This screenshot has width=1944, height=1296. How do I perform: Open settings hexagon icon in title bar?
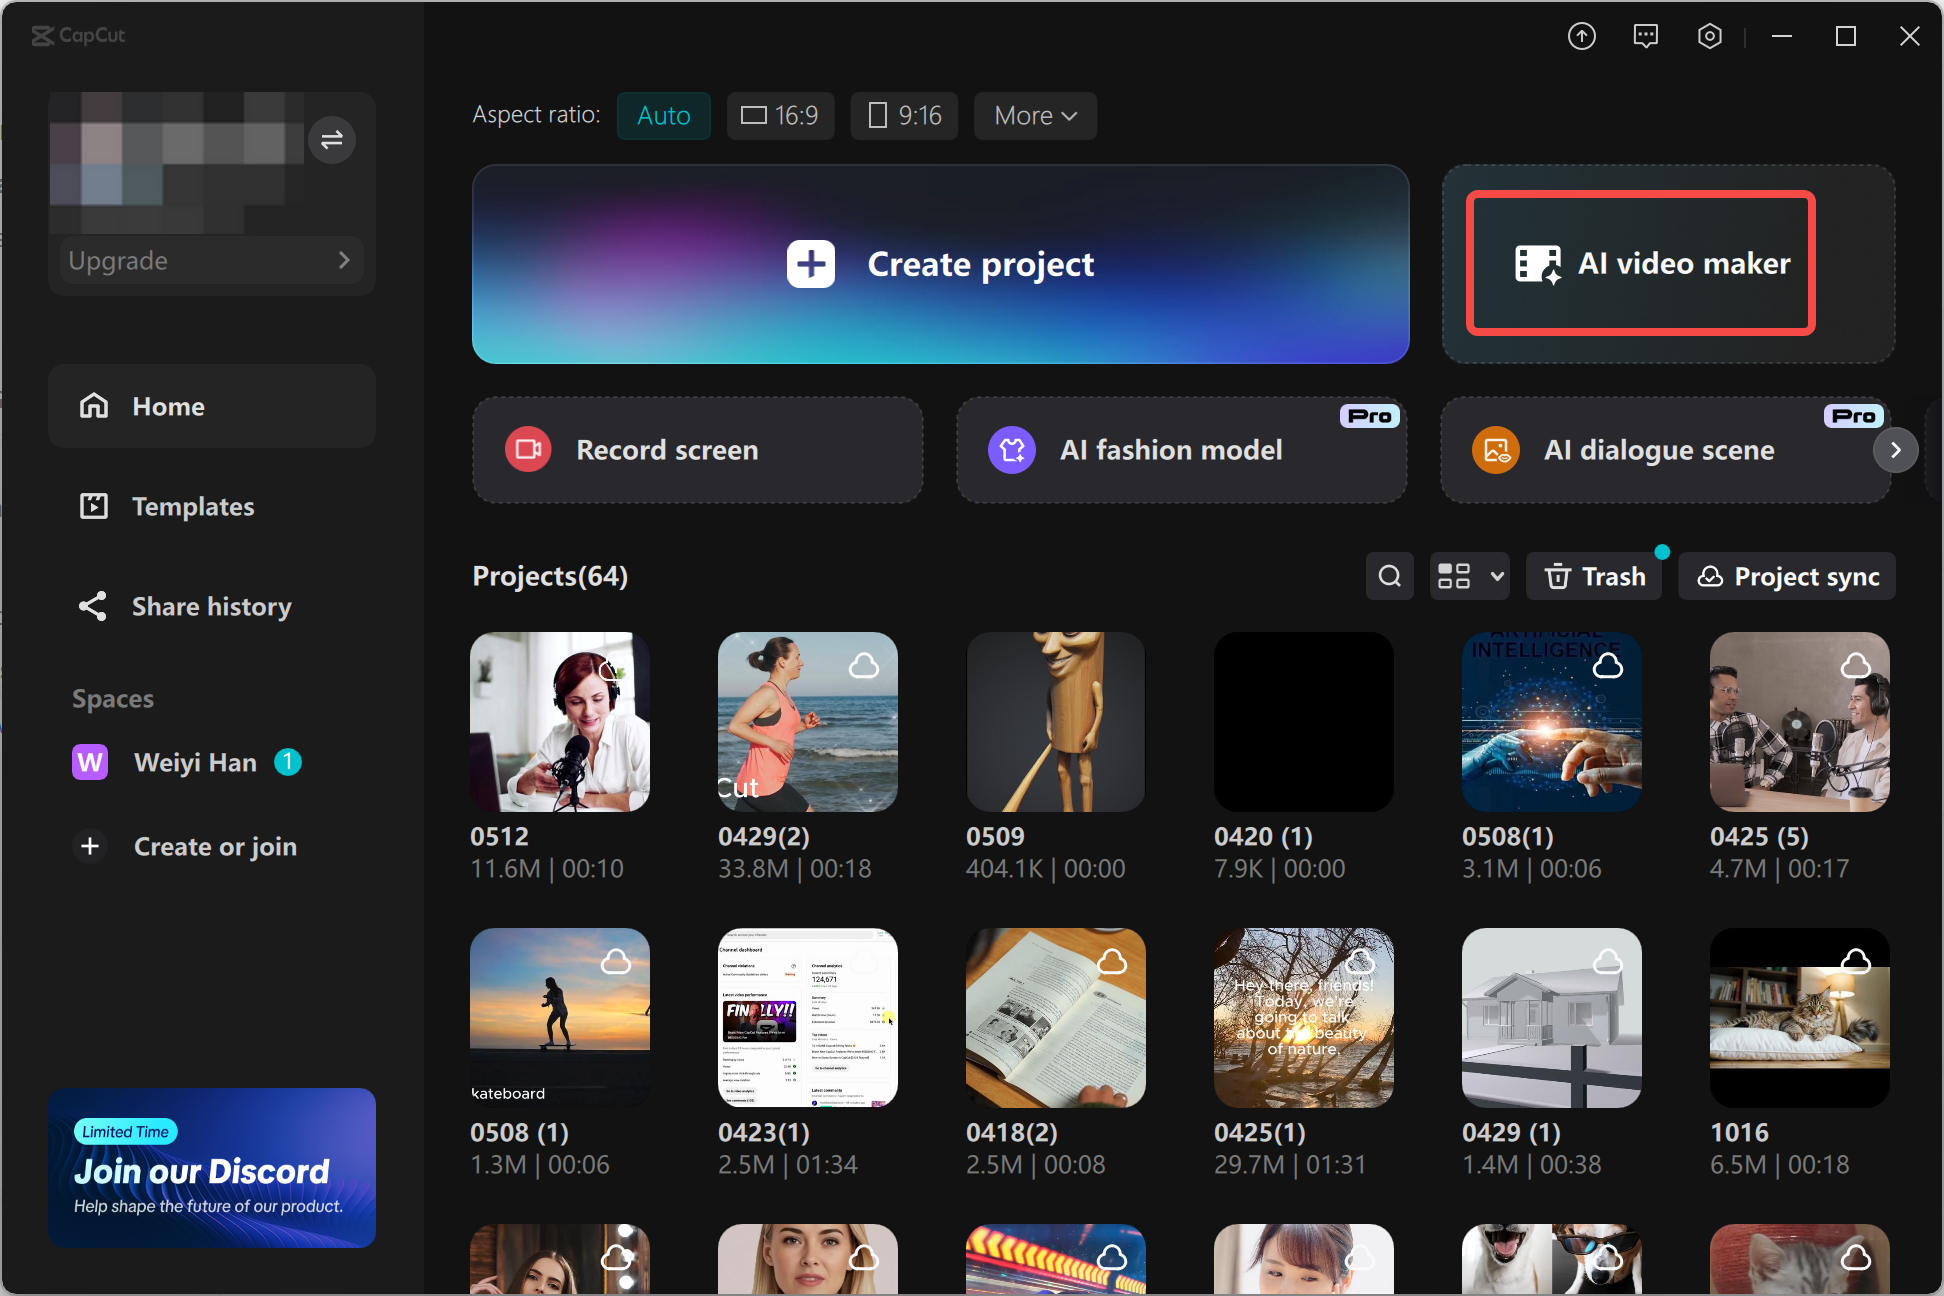[x=1710, y=37]
